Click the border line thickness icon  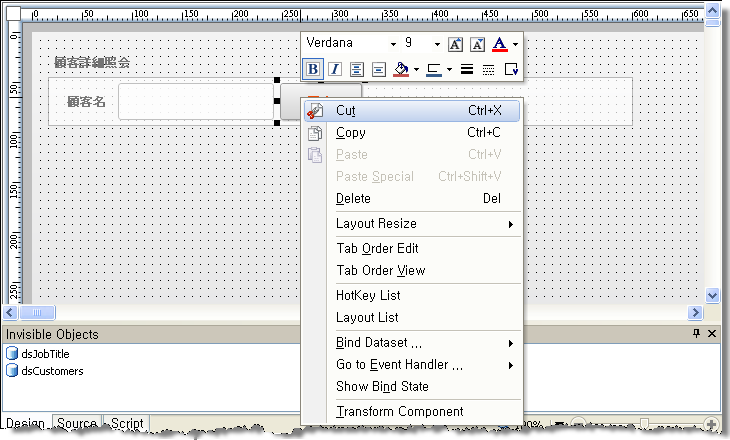[x=466, y=69]
